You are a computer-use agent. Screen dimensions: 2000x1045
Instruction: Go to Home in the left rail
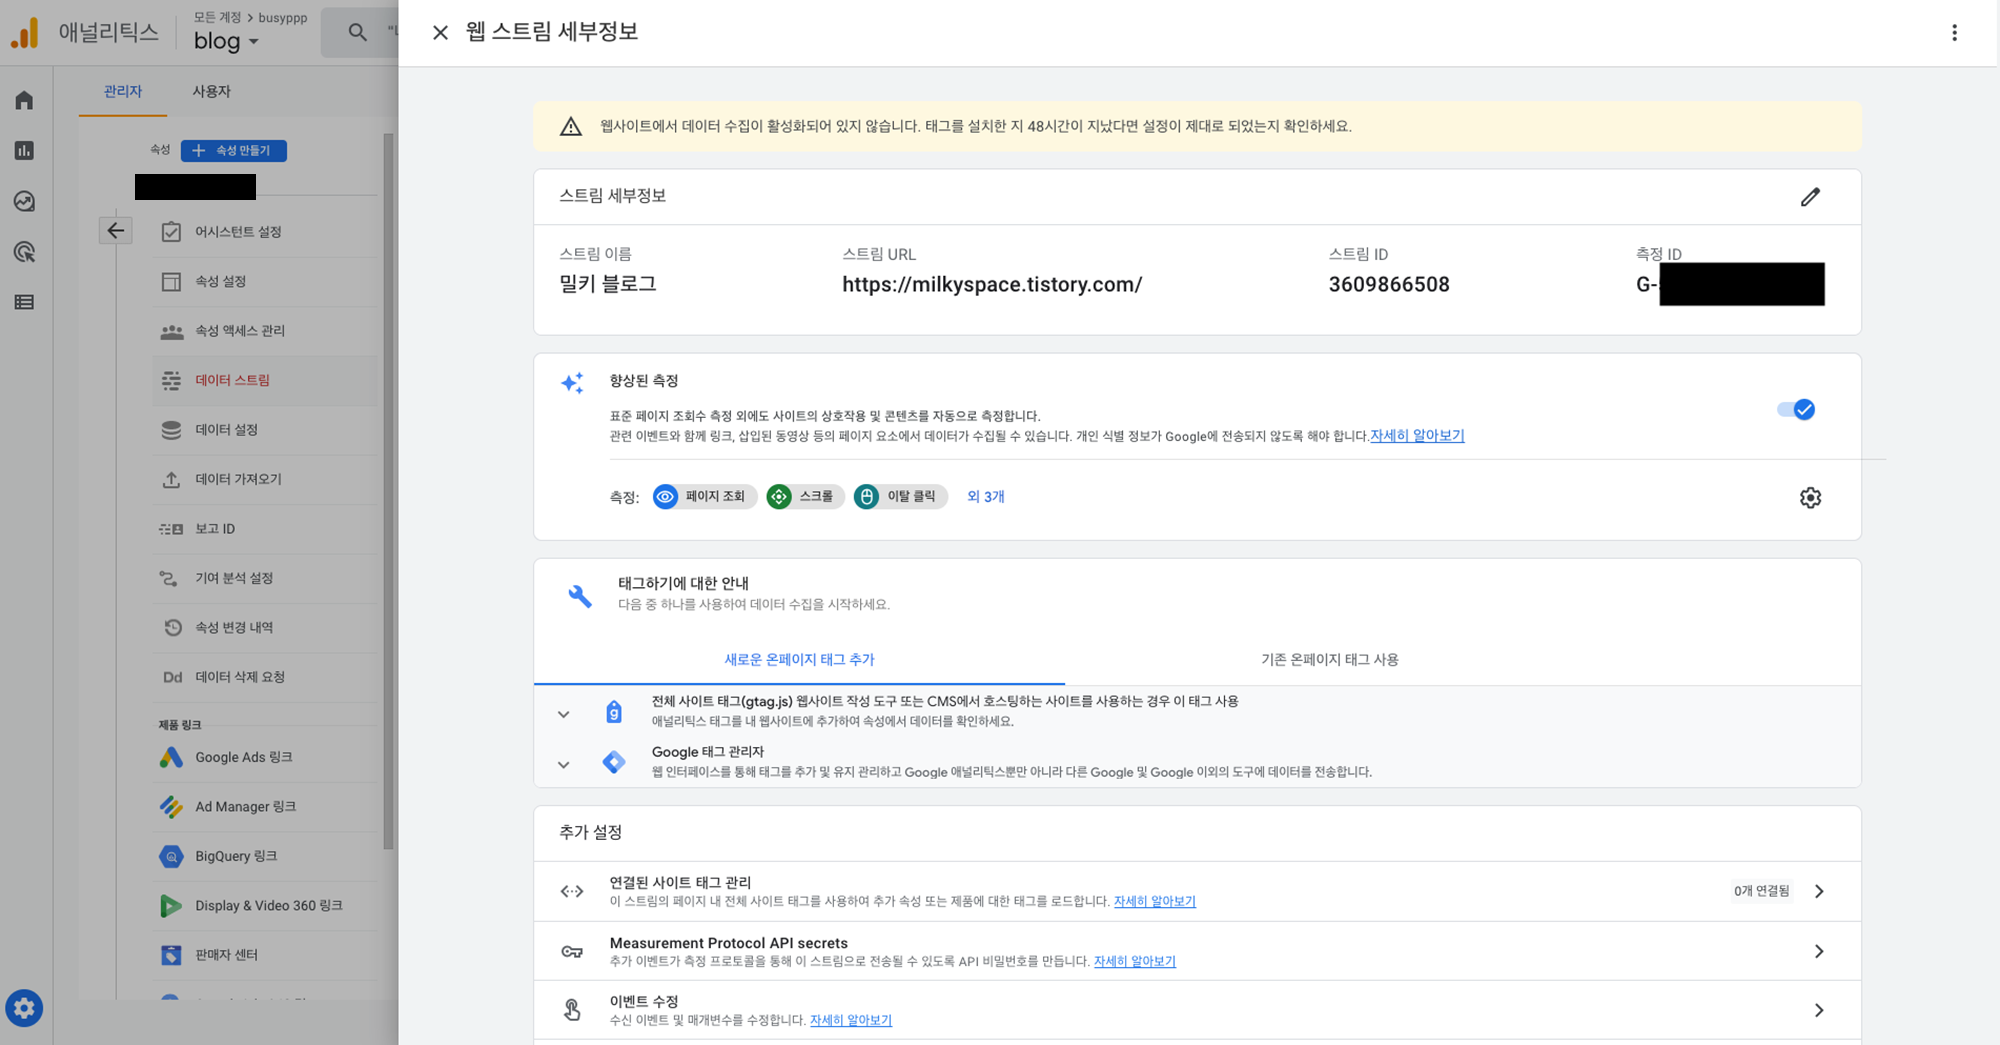pyautogui.click(x=25, y=100)
